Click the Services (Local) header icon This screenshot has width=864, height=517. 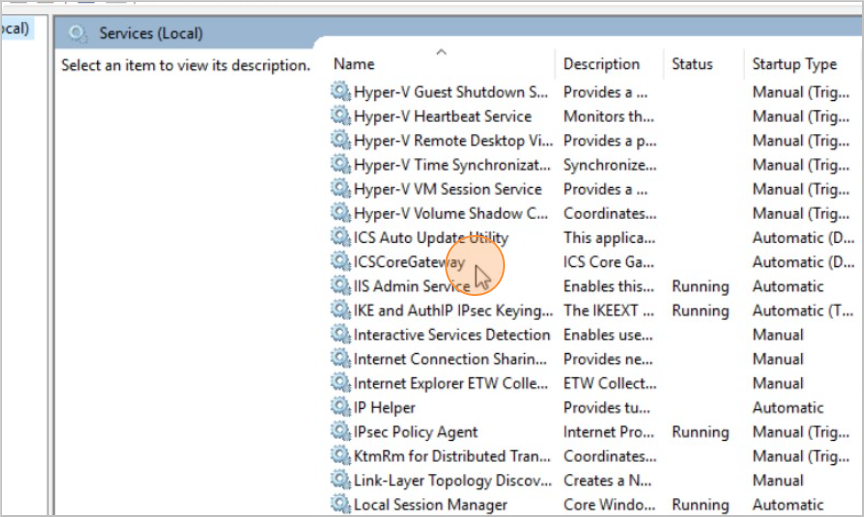coord(78,34)
